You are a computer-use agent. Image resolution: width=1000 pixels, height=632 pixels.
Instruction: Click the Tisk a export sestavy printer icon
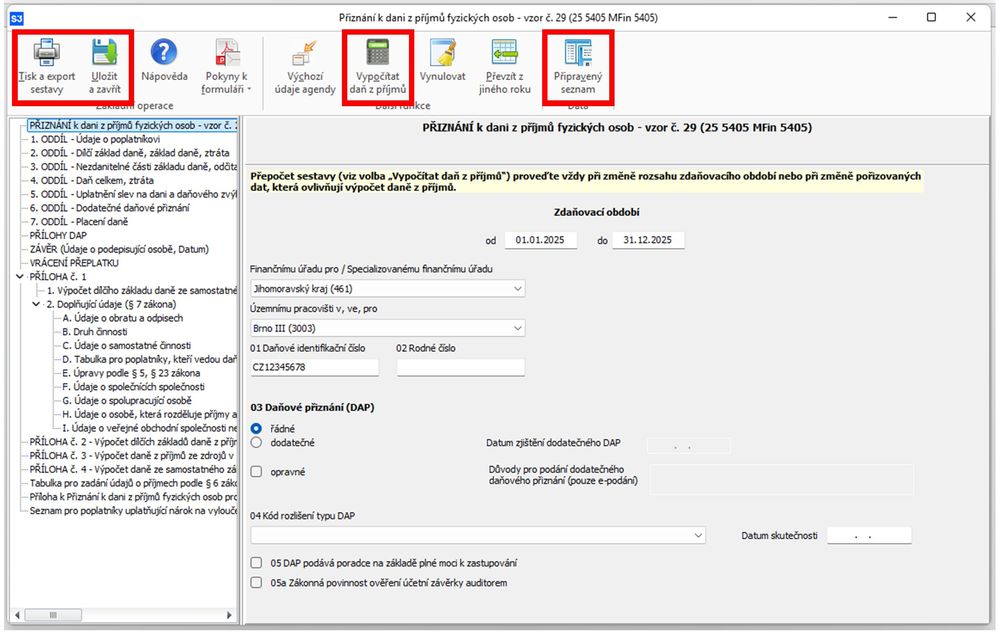[x=46, y=53]
